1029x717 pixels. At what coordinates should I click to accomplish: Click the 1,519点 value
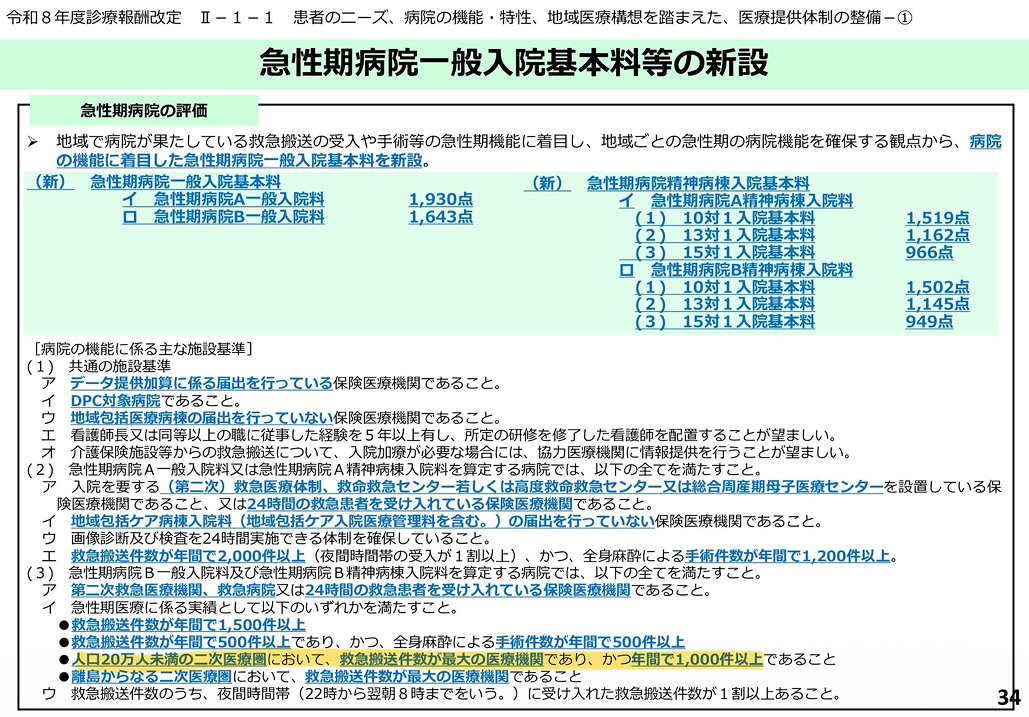point(937,218)
